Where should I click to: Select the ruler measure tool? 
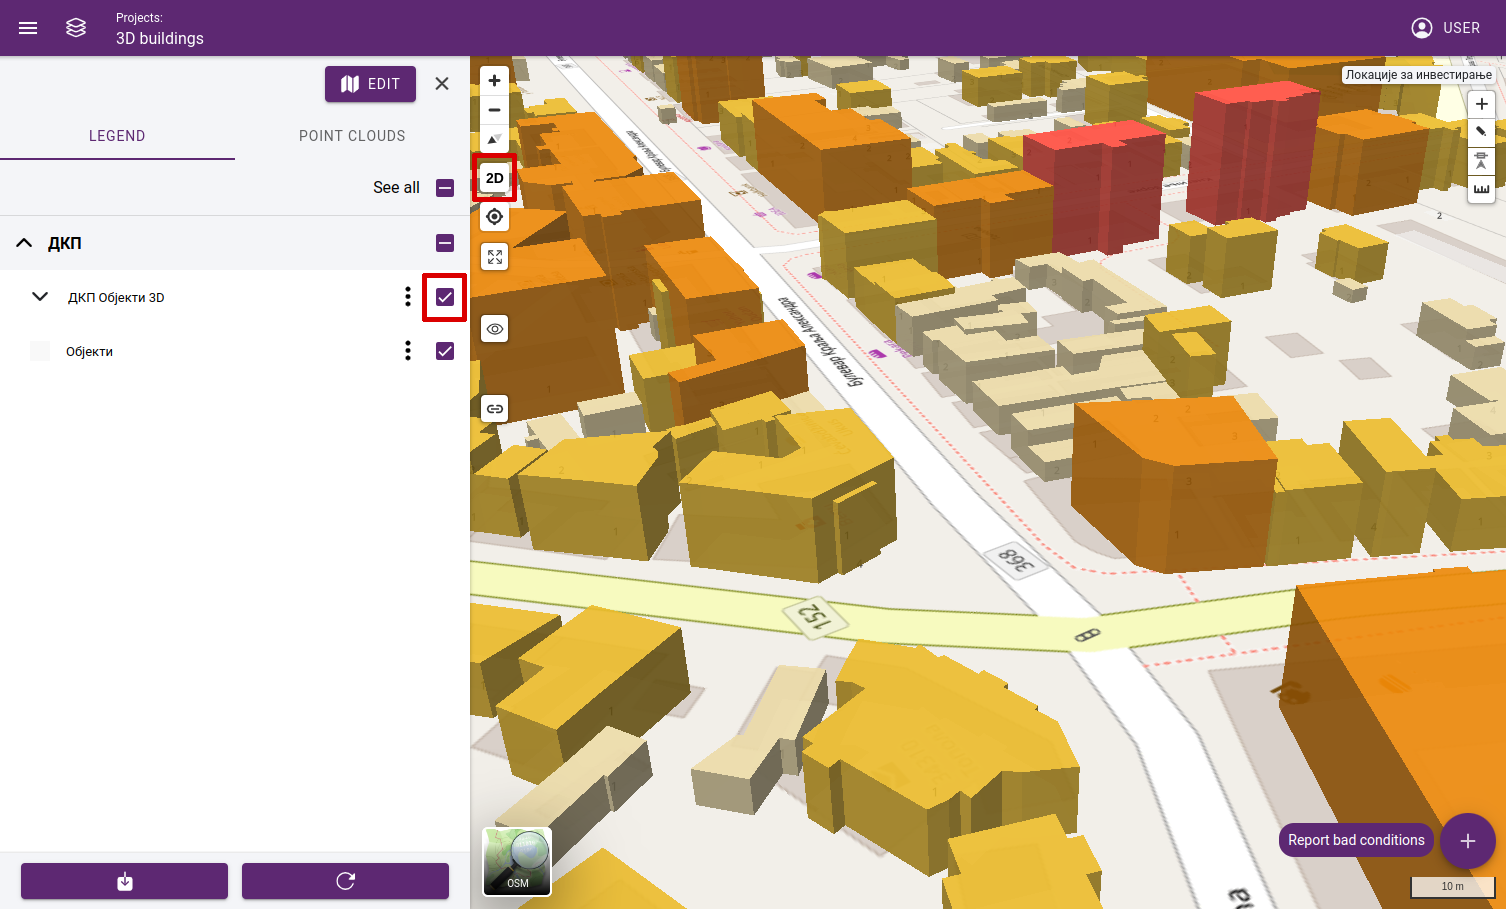tap(1481, 189)
